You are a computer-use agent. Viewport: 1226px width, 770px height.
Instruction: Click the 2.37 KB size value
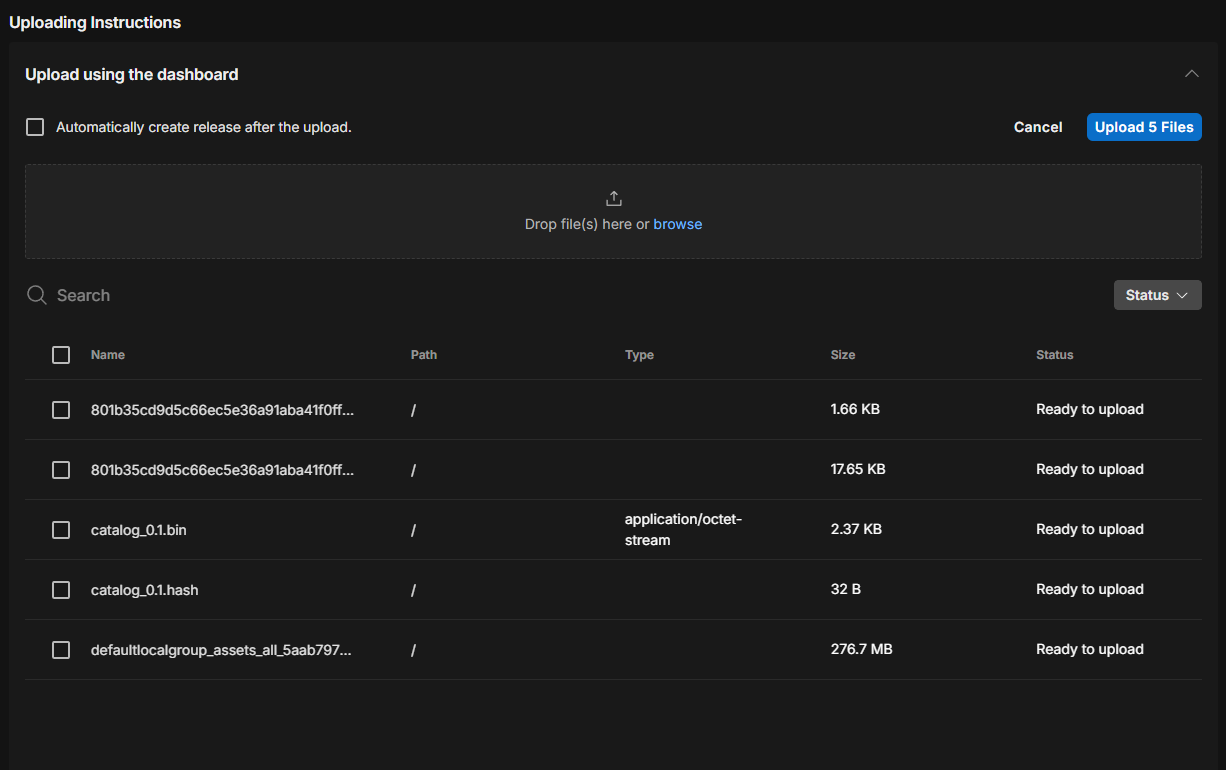click(x=857, y=529)
